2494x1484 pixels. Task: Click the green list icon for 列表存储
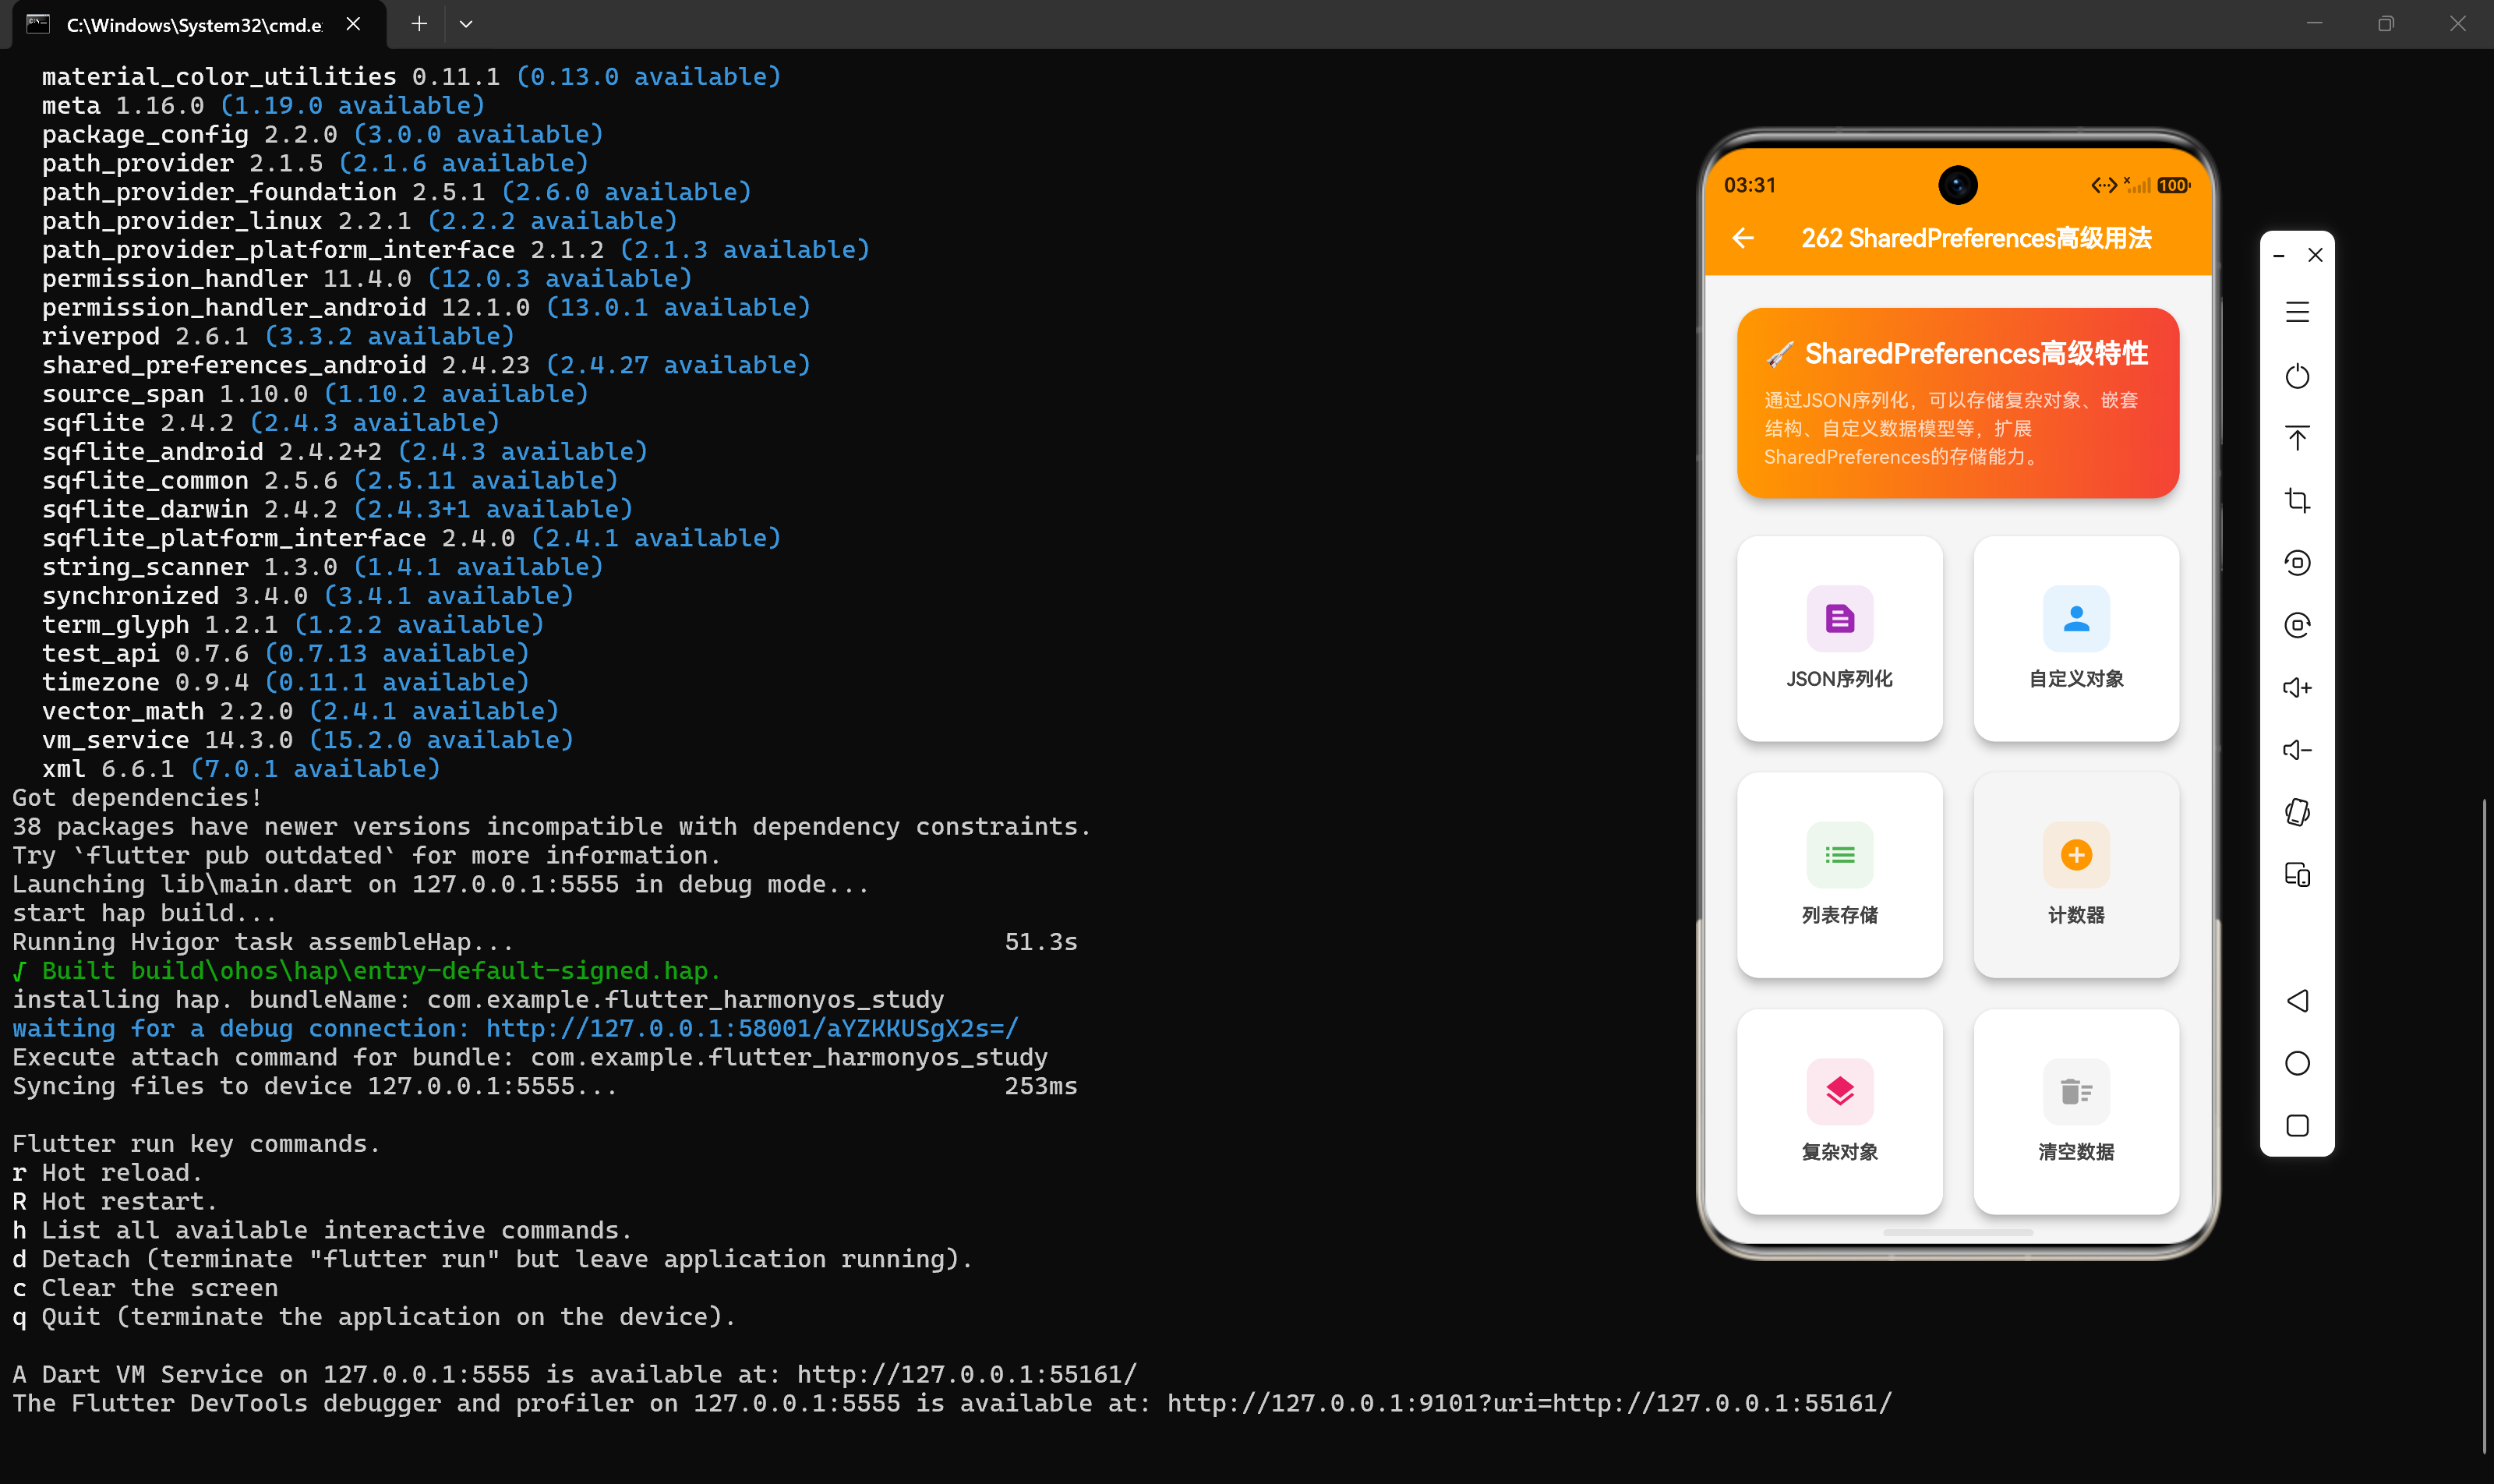click(x=1839, y=855)
